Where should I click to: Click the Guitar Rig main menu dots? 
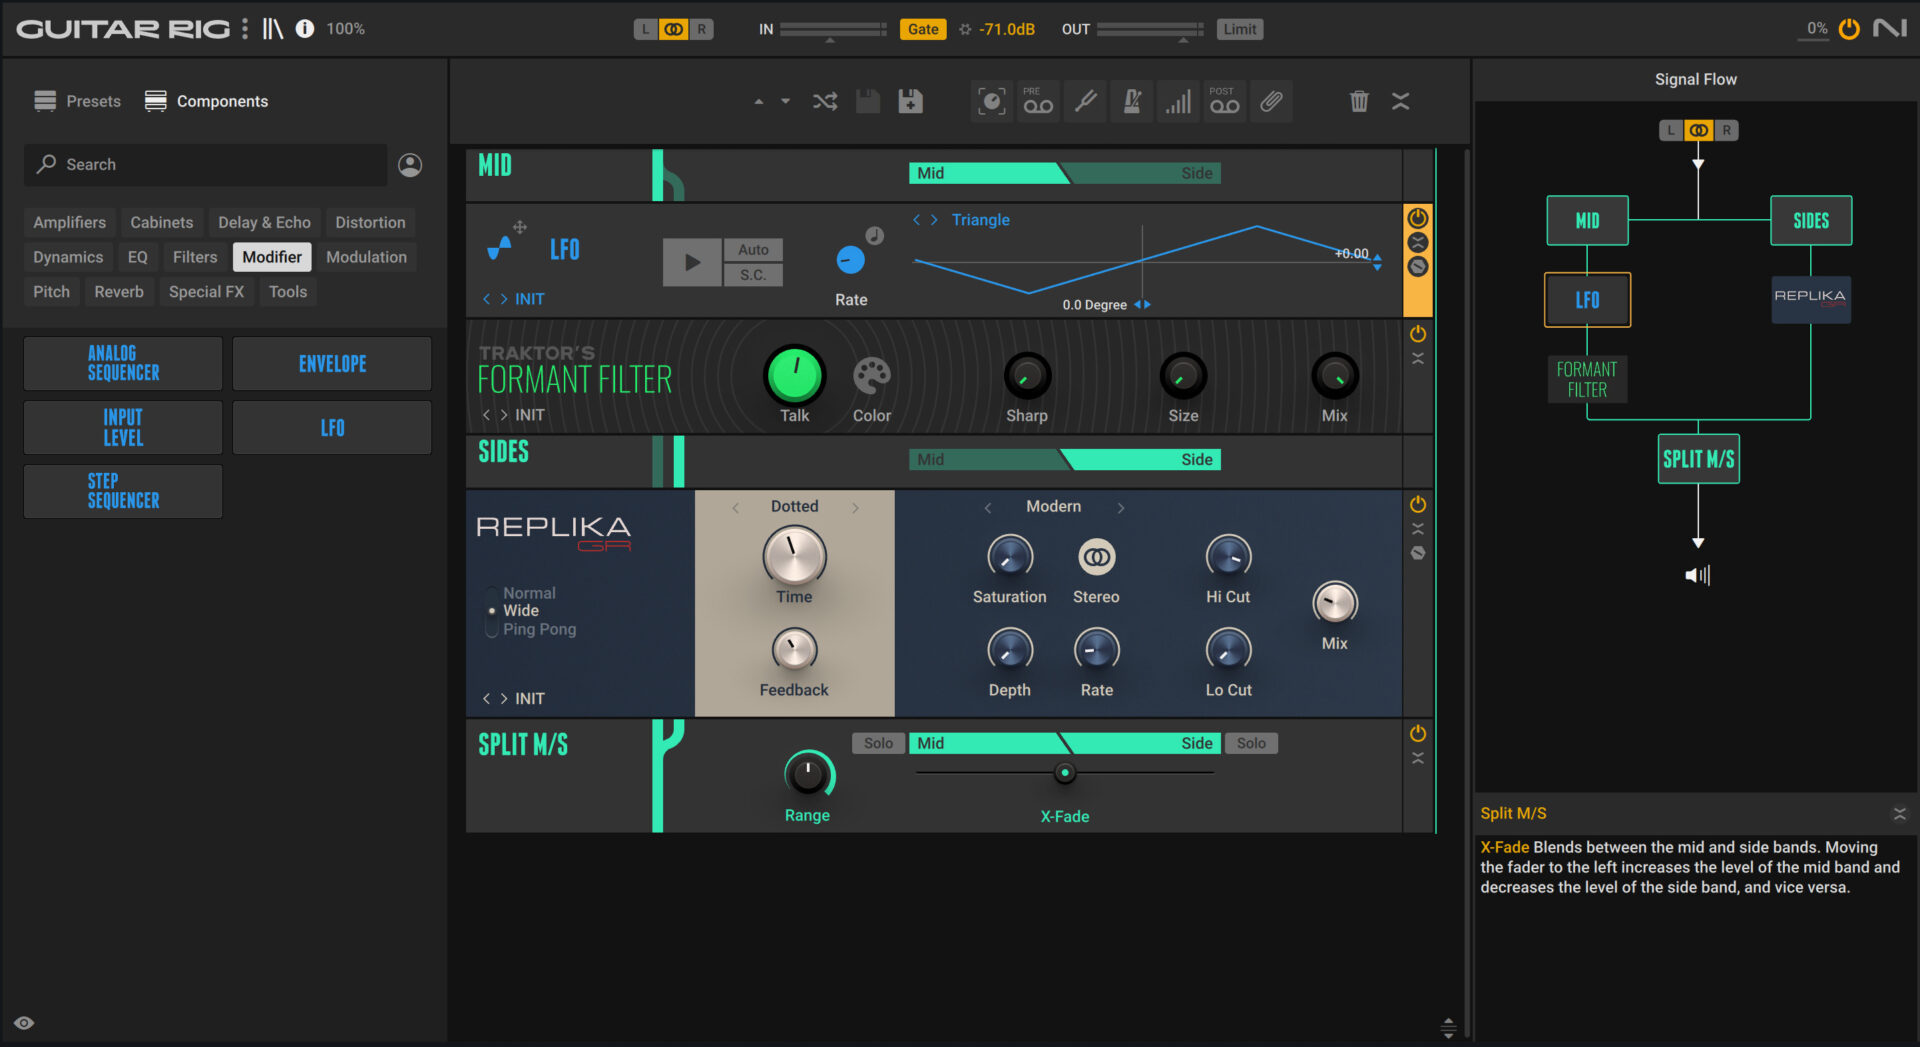(x=245, y=29)
